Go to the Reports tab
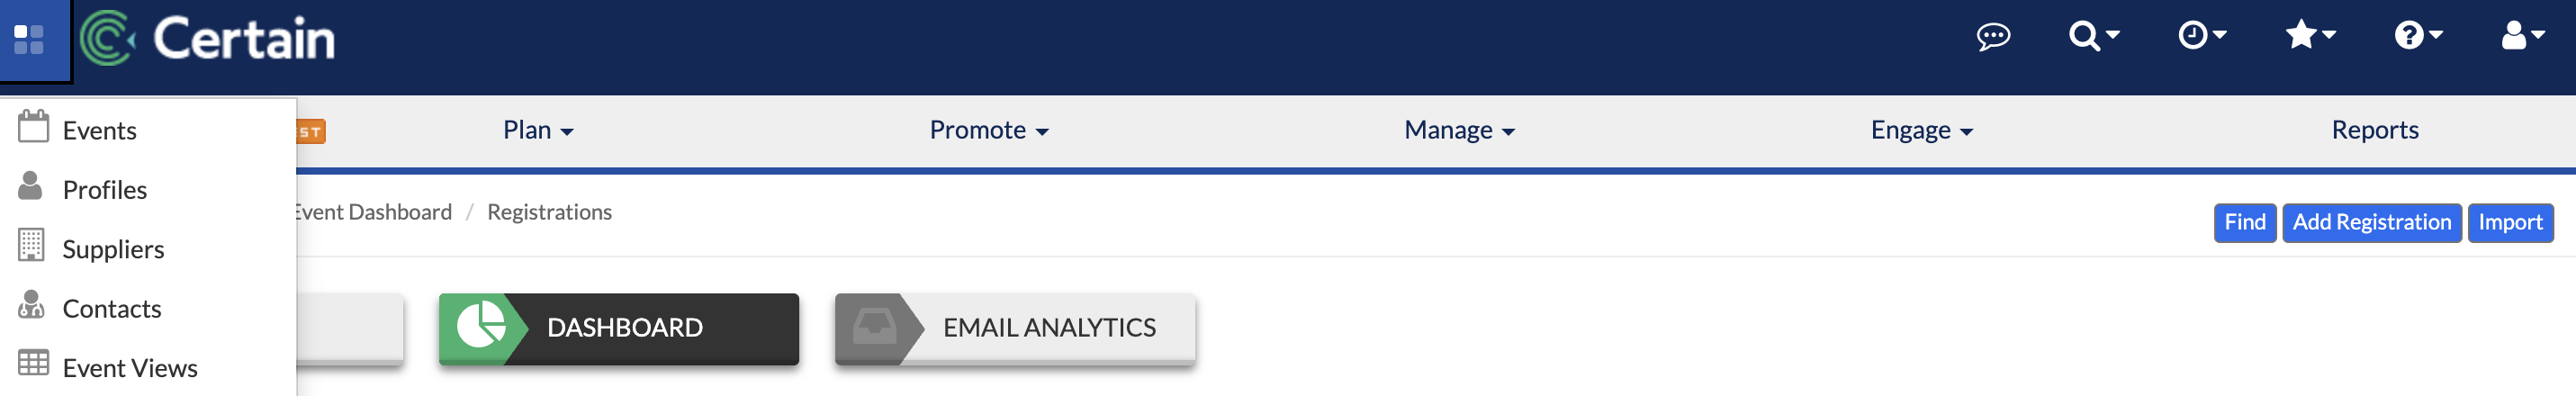Screen dimensions: 2576x396 pos(2374,130)
